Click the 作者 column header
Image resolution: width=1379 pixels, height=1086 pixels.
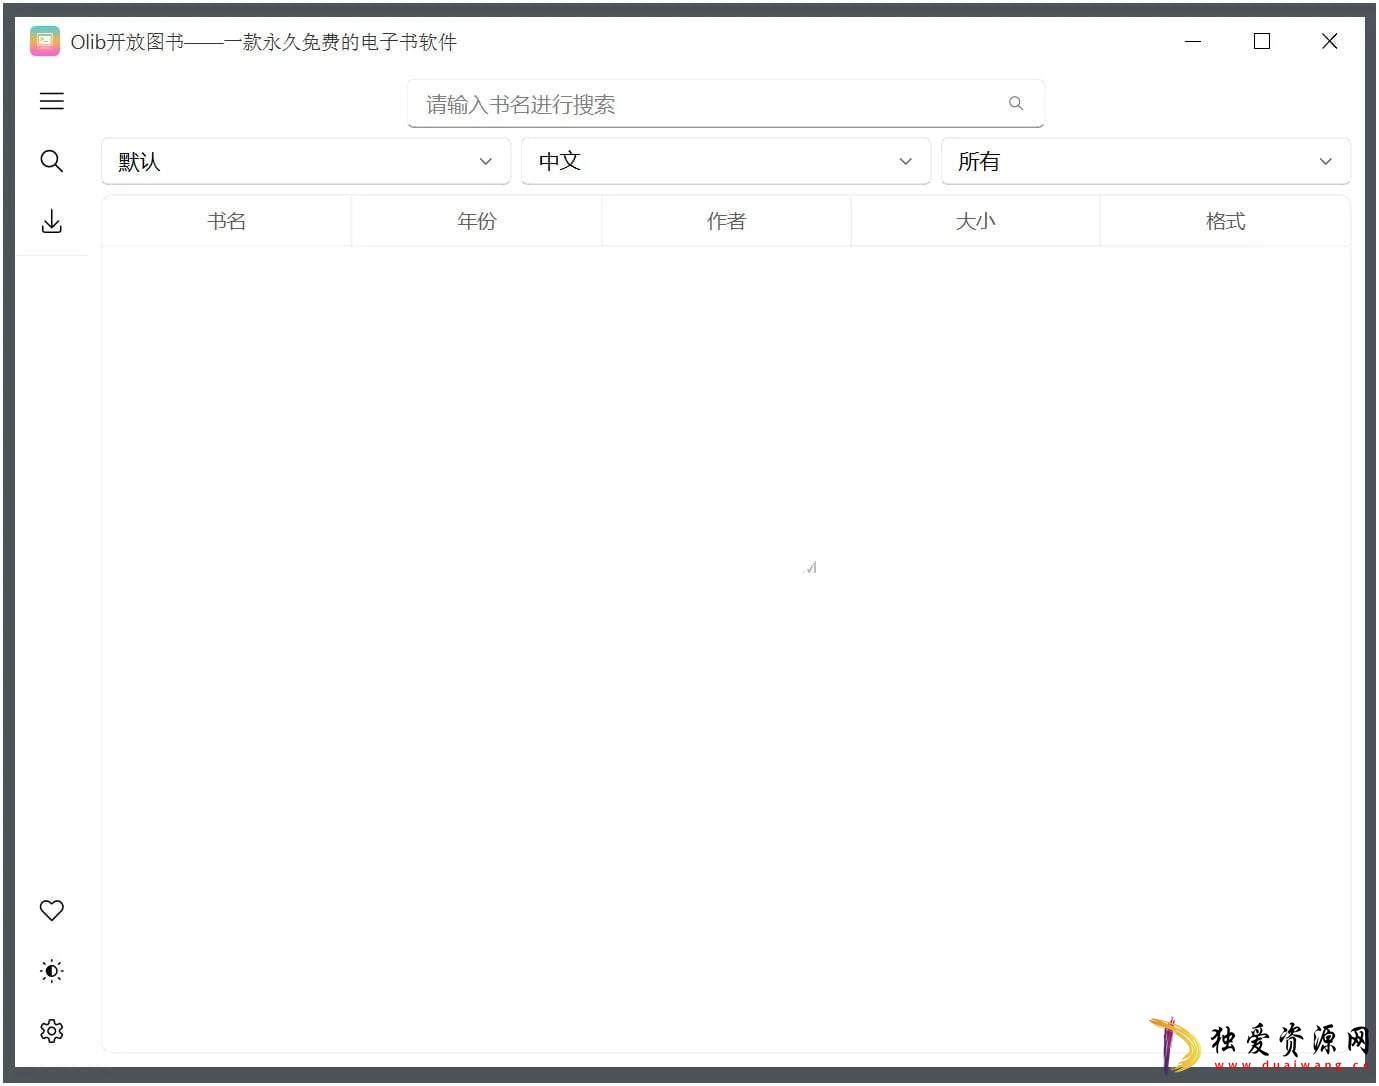[x=727, y=221]
